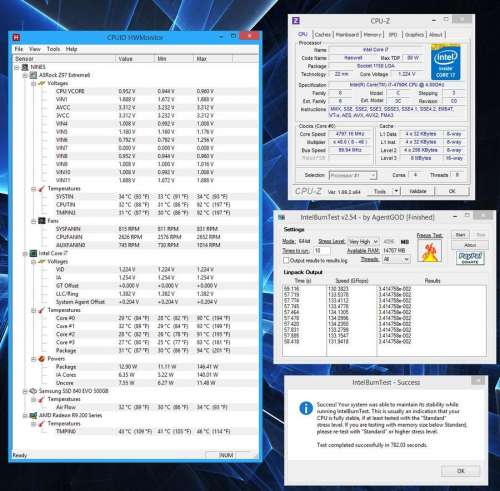Click the info icon in Success dialog

[x=306, y=408]
